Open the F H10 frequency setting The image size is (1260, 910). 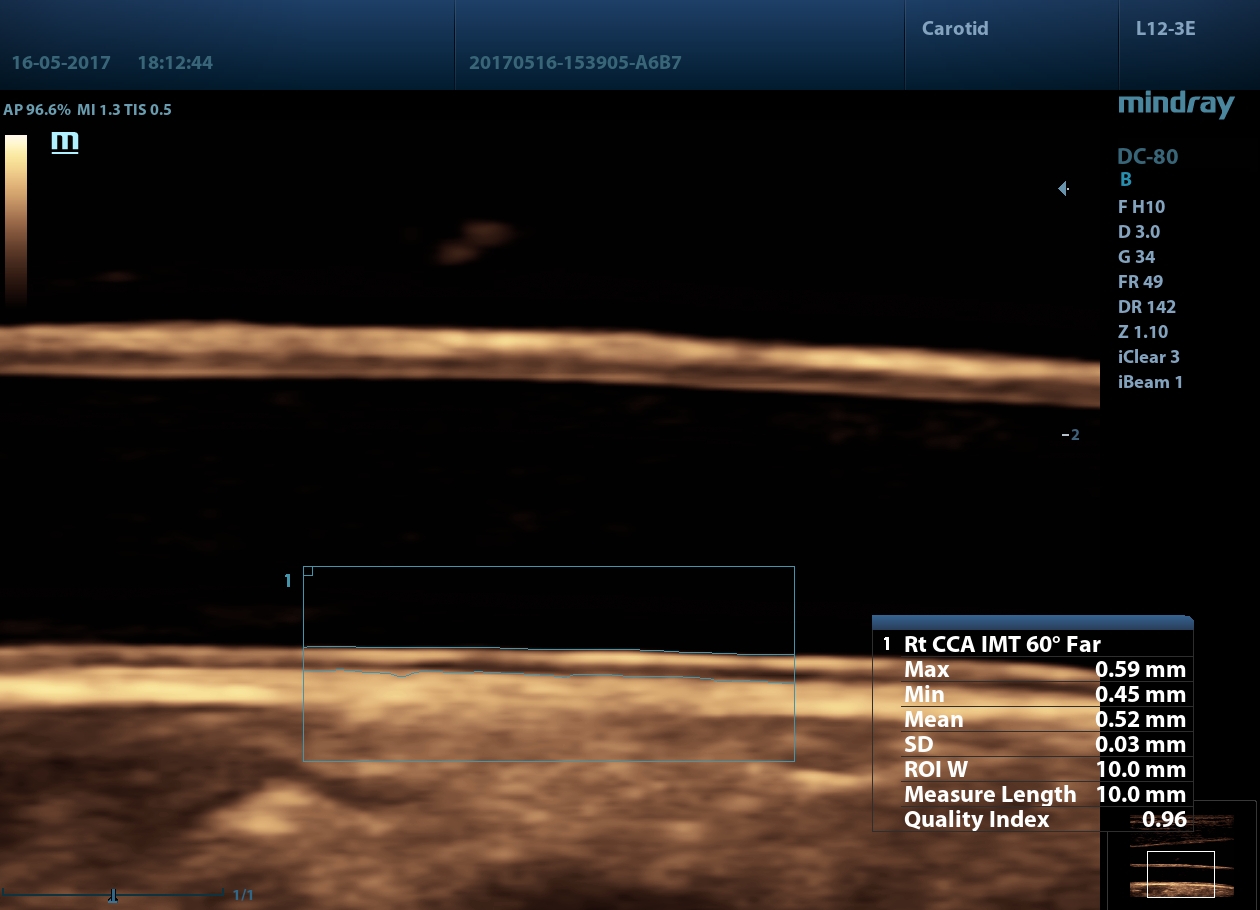coord(1141,207)
